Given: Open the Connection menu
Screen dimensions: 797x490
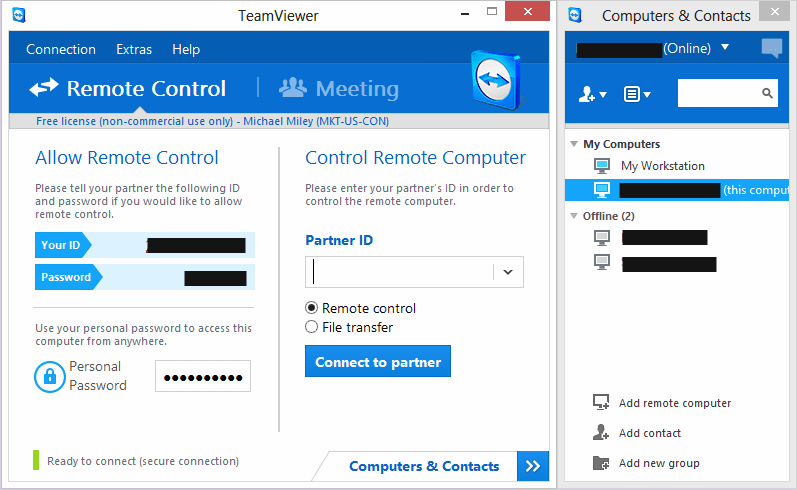Looking at the screenshot, I should tap(61, 49).
